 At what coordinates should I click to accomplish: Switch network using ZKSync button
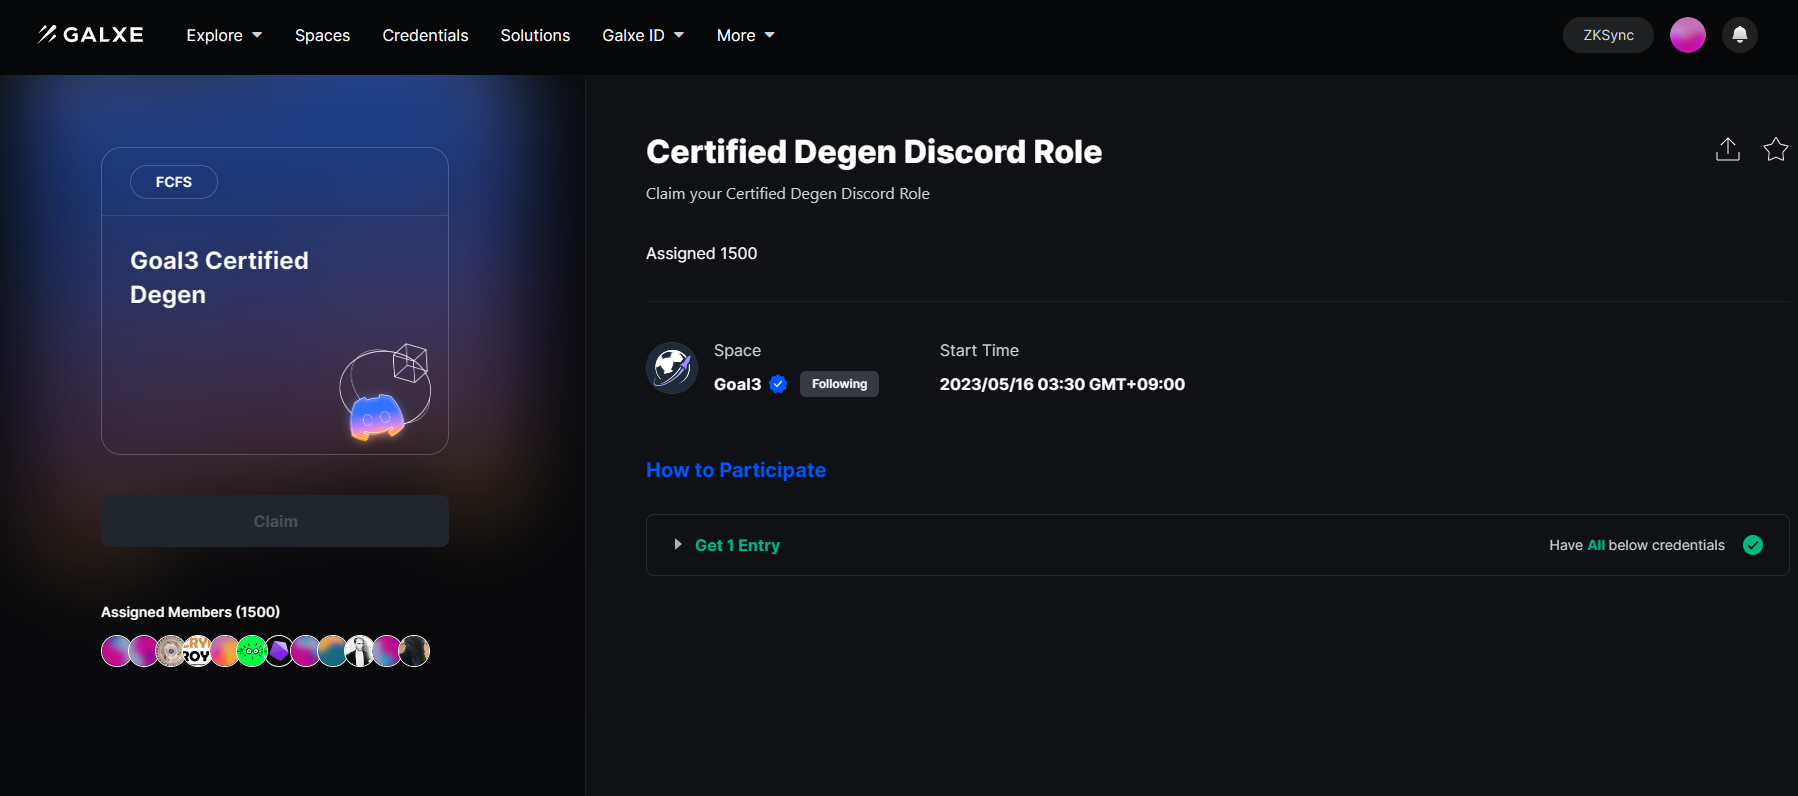tap(1608, 35)
